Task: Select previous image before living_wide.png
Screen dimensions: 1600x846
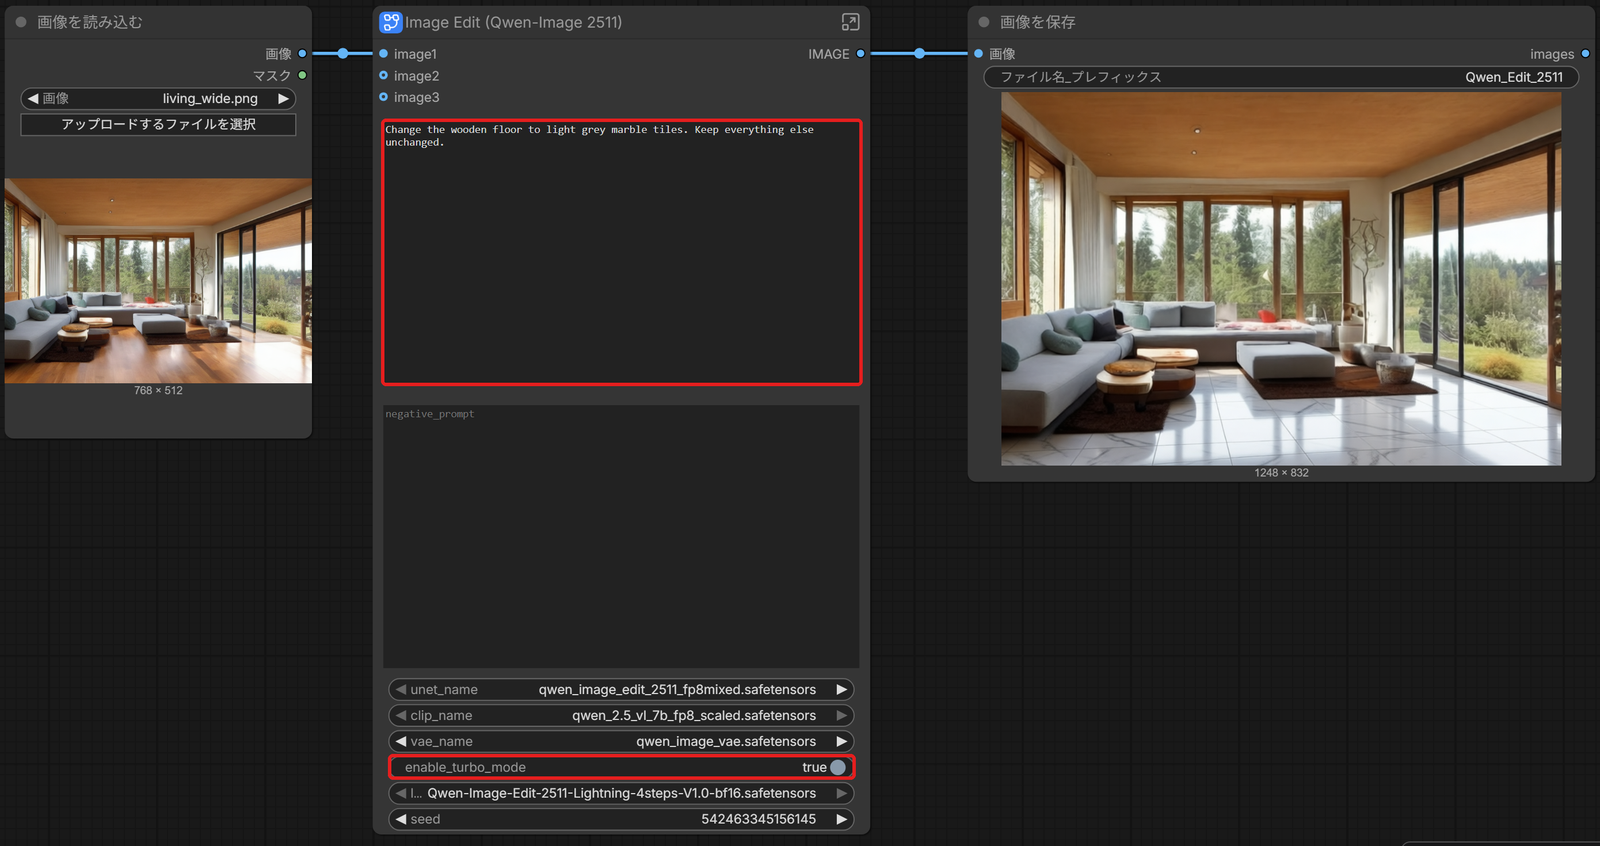Action: pos(33,98)
